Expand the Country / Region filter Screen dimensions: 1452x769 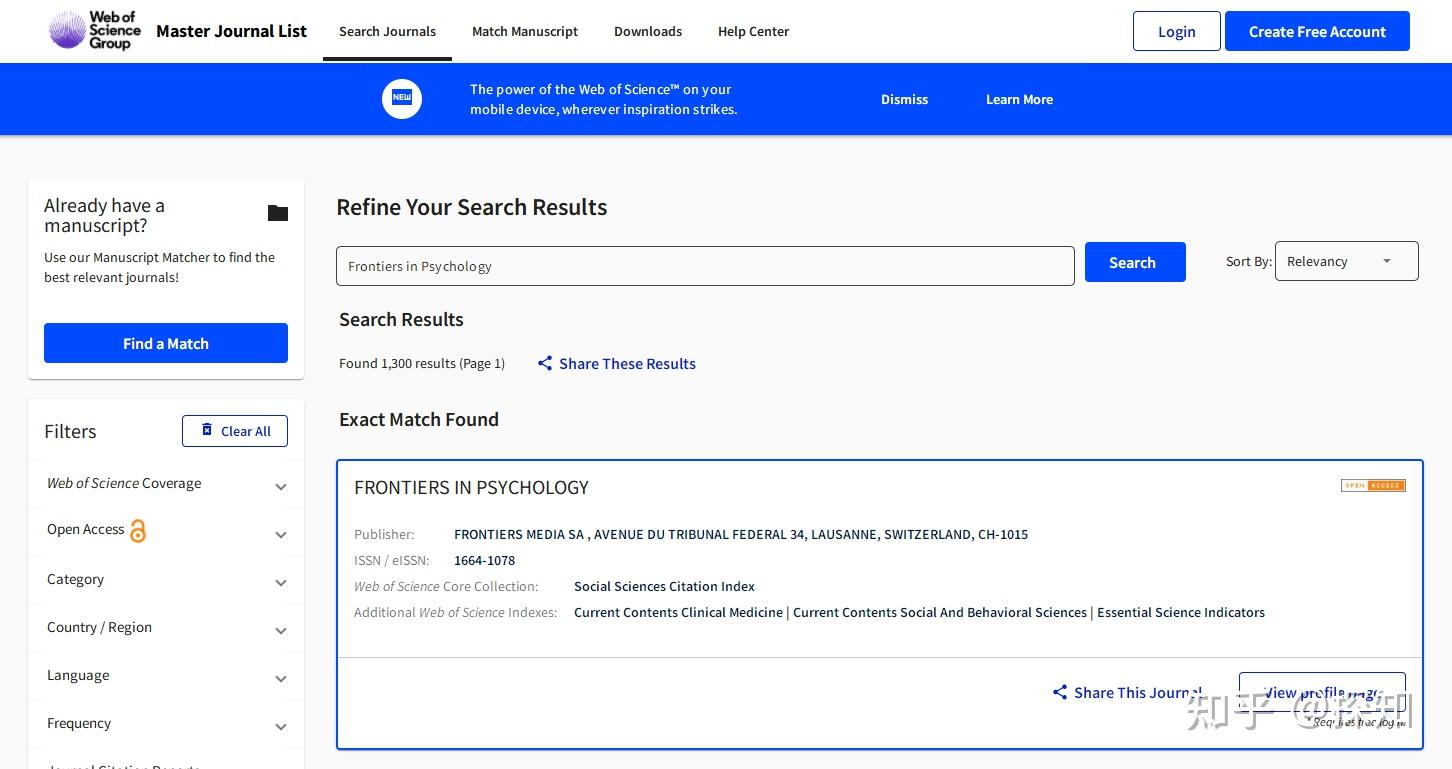coord(281,629)
